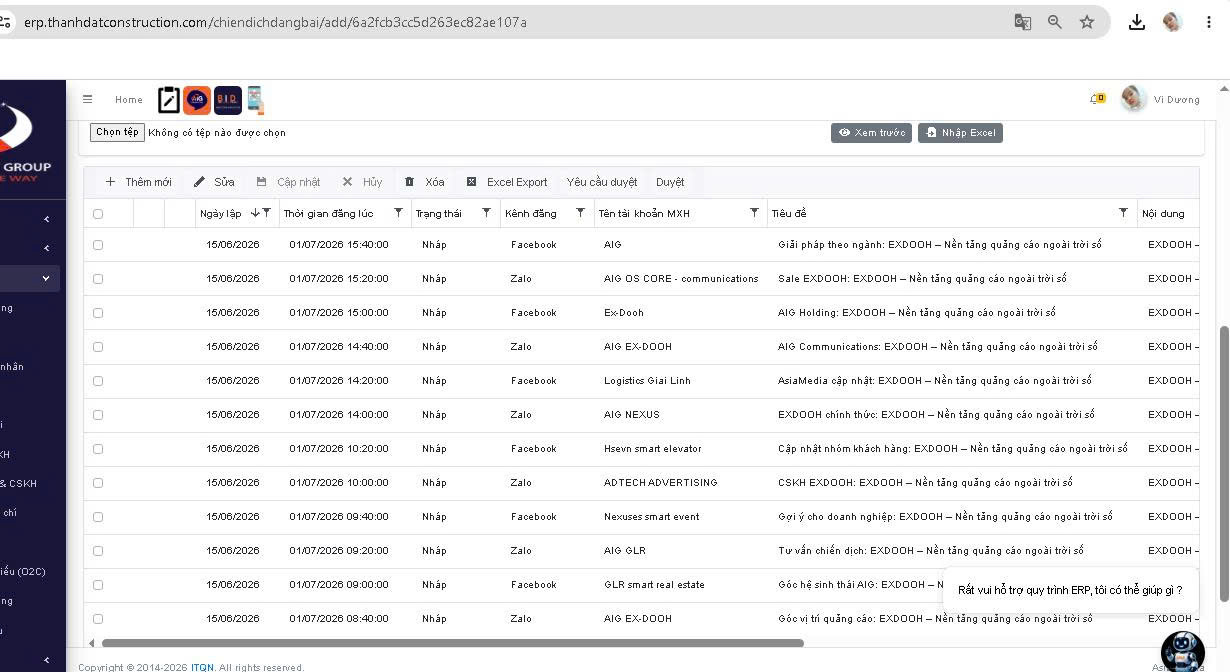The image size is (1230, 672).
Task: Click the 01/07/2026 08:40:00 time cell
Action: click(339, 619)
